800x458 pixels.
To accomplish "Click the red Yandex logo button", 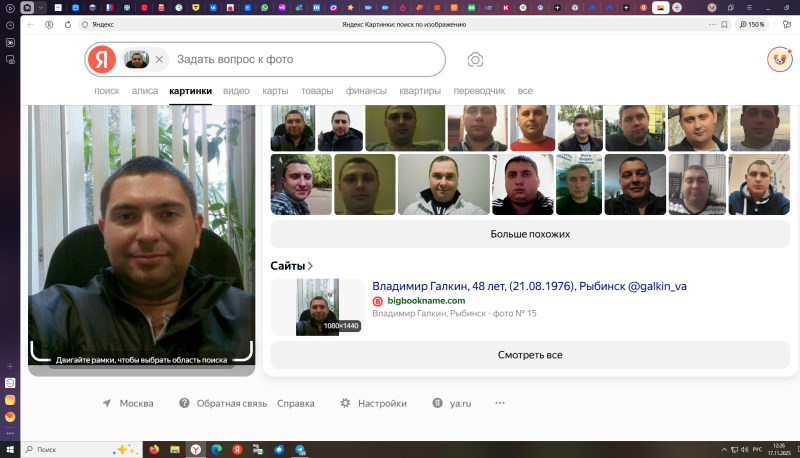I will click(101, 60).
